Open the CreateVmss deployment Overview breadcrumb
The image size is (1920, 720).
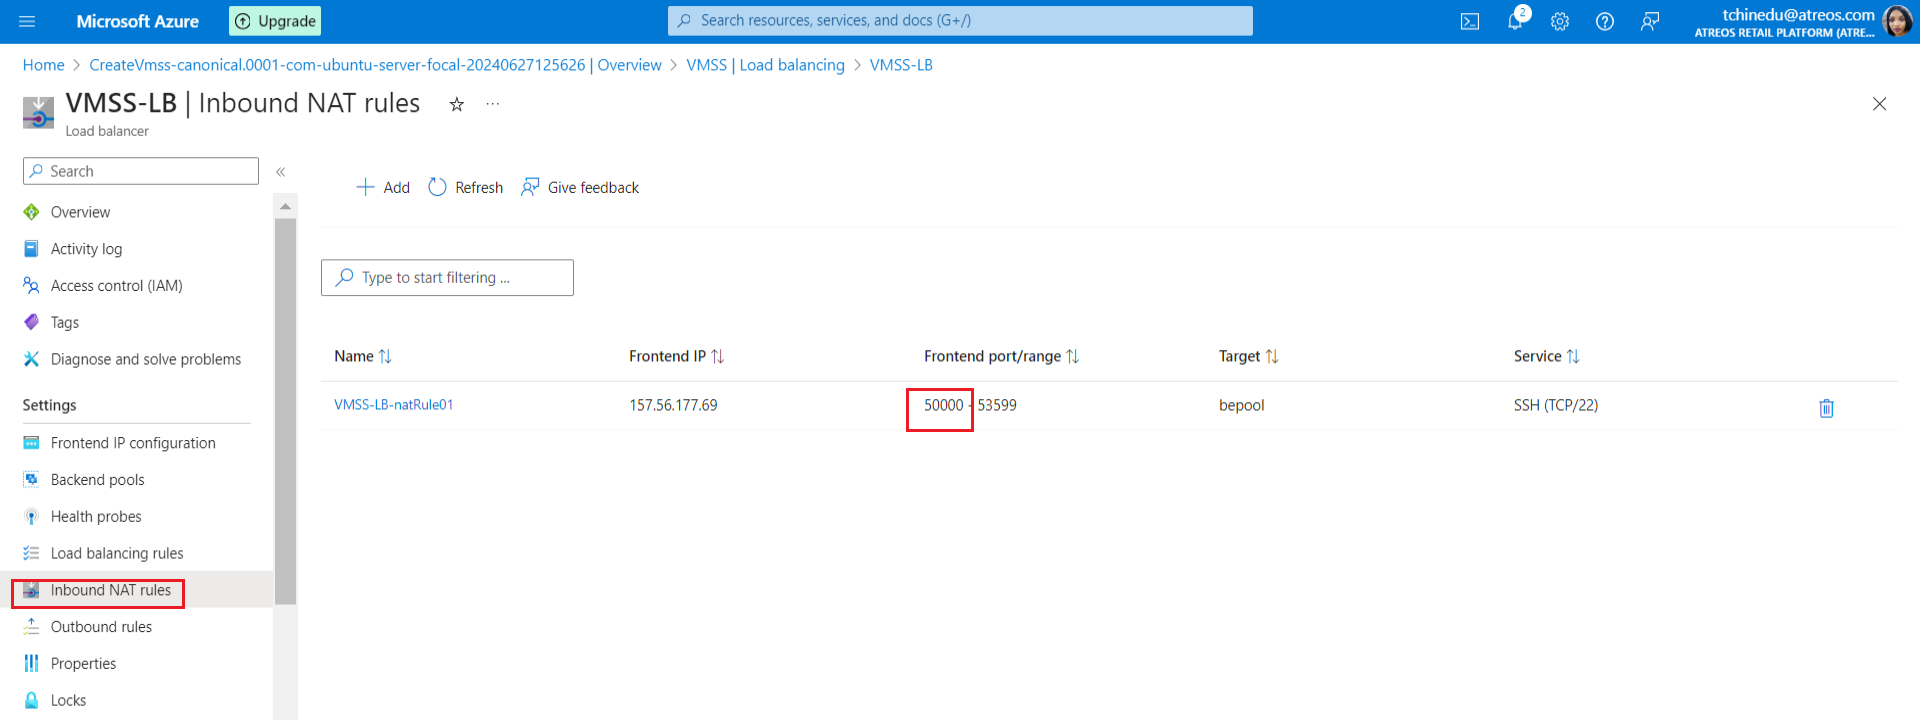pyautogui.click(x=375, y=65)
